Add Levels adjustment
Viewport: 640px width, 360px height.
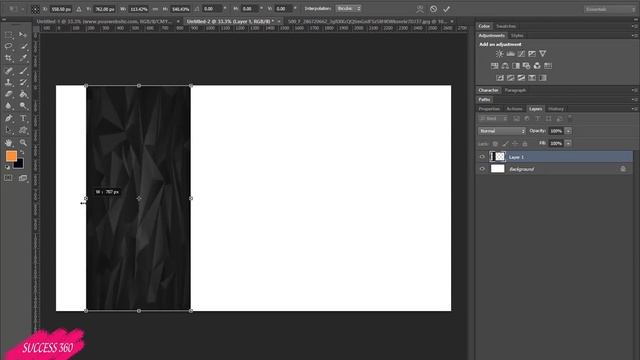(x=511, y=54)
